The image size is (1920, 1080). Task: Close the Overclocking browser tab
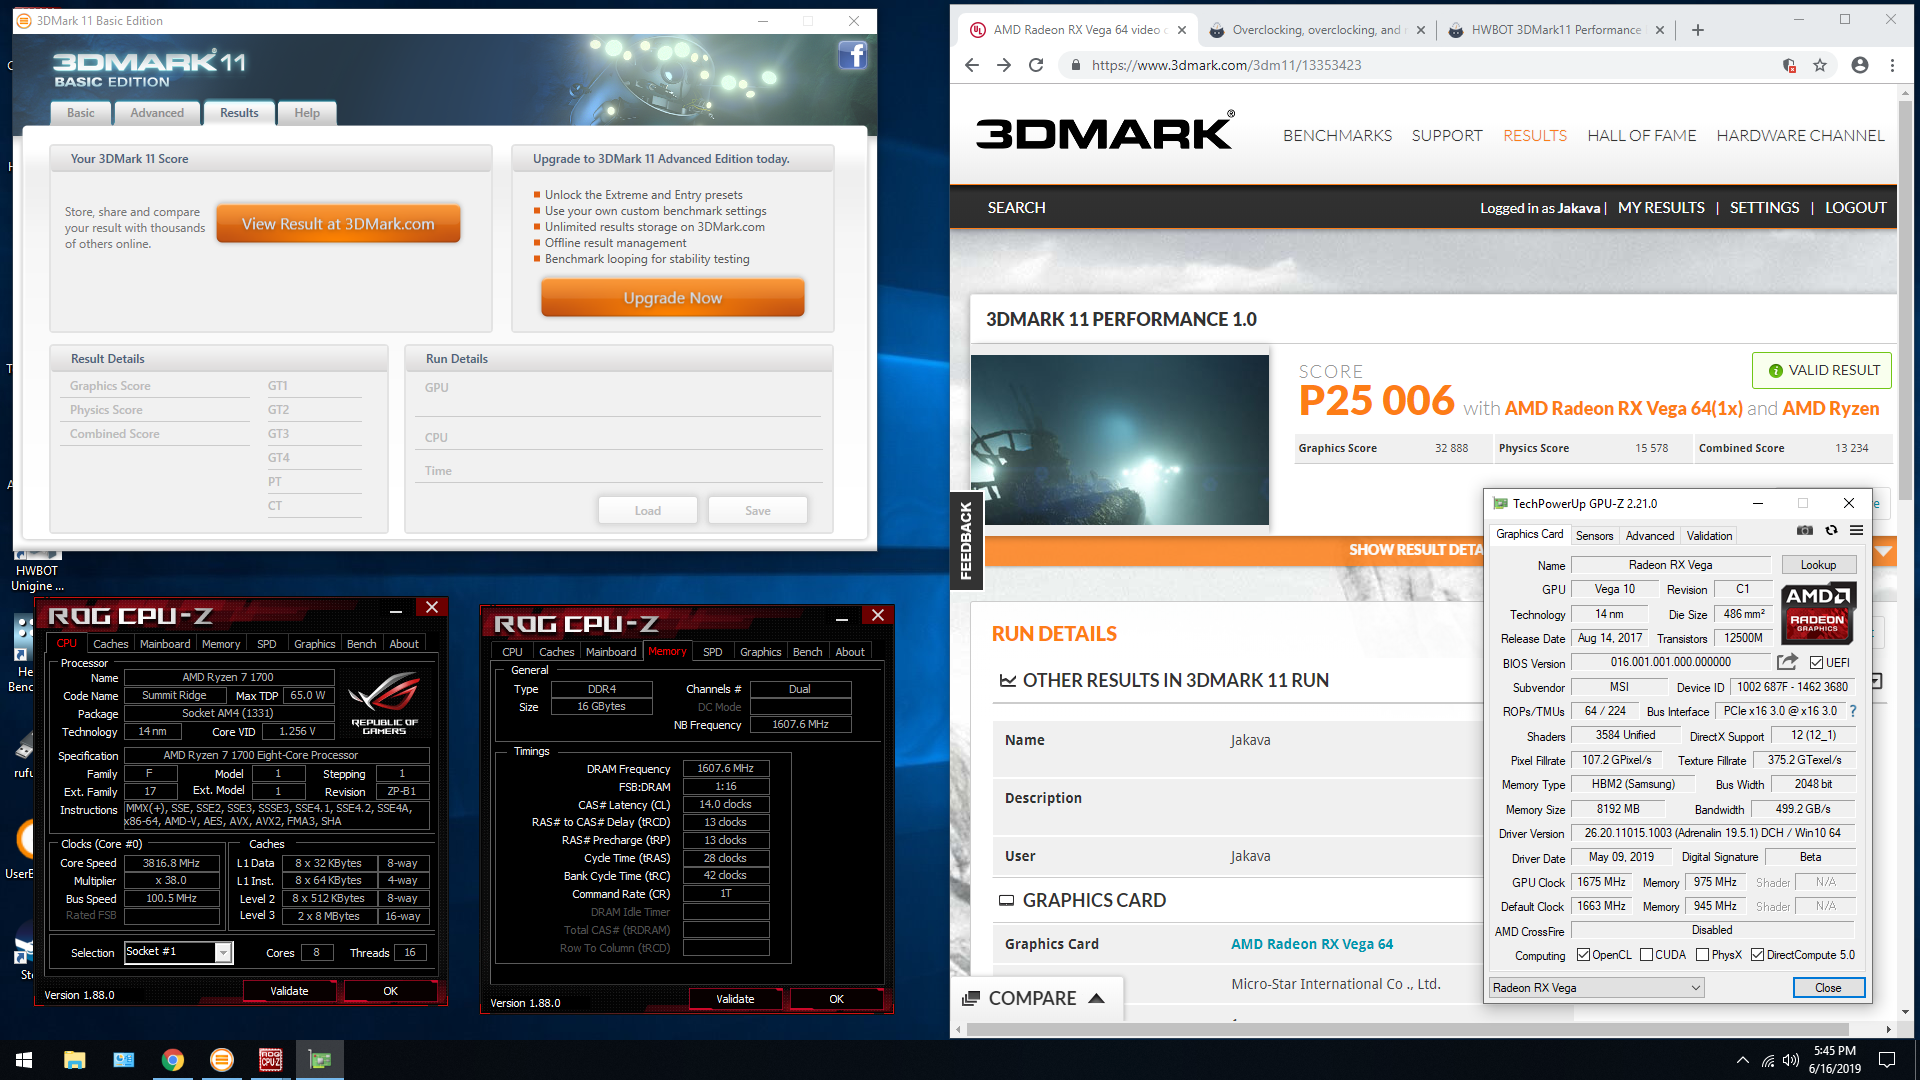pyautogui.click(x=1421, y=30)
